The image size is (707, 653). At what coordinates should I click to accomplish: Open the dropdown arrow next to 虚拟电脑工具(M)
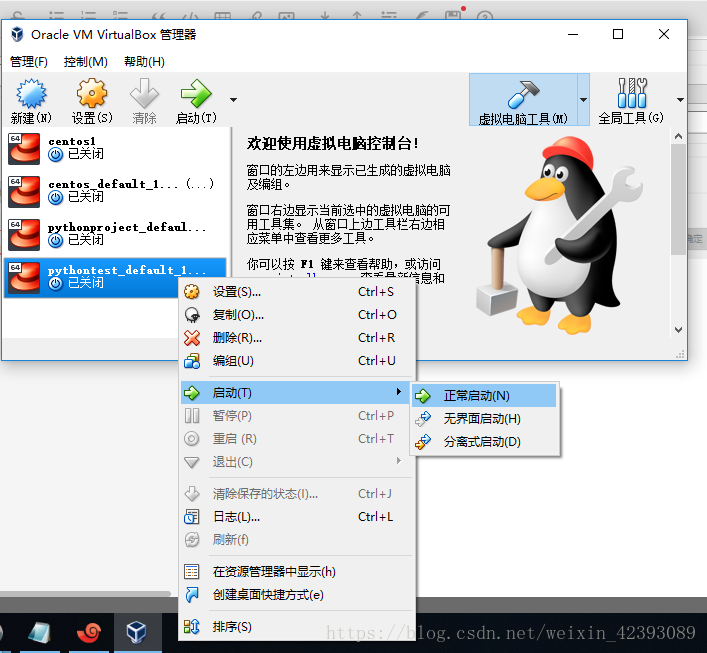[583, 100]
